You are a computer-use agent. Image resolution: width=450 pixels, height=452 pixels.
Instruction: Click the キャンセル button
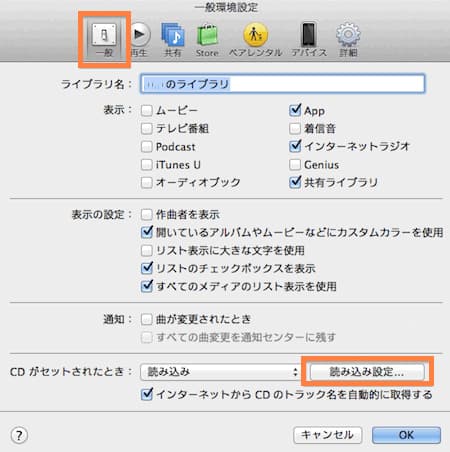327,435
